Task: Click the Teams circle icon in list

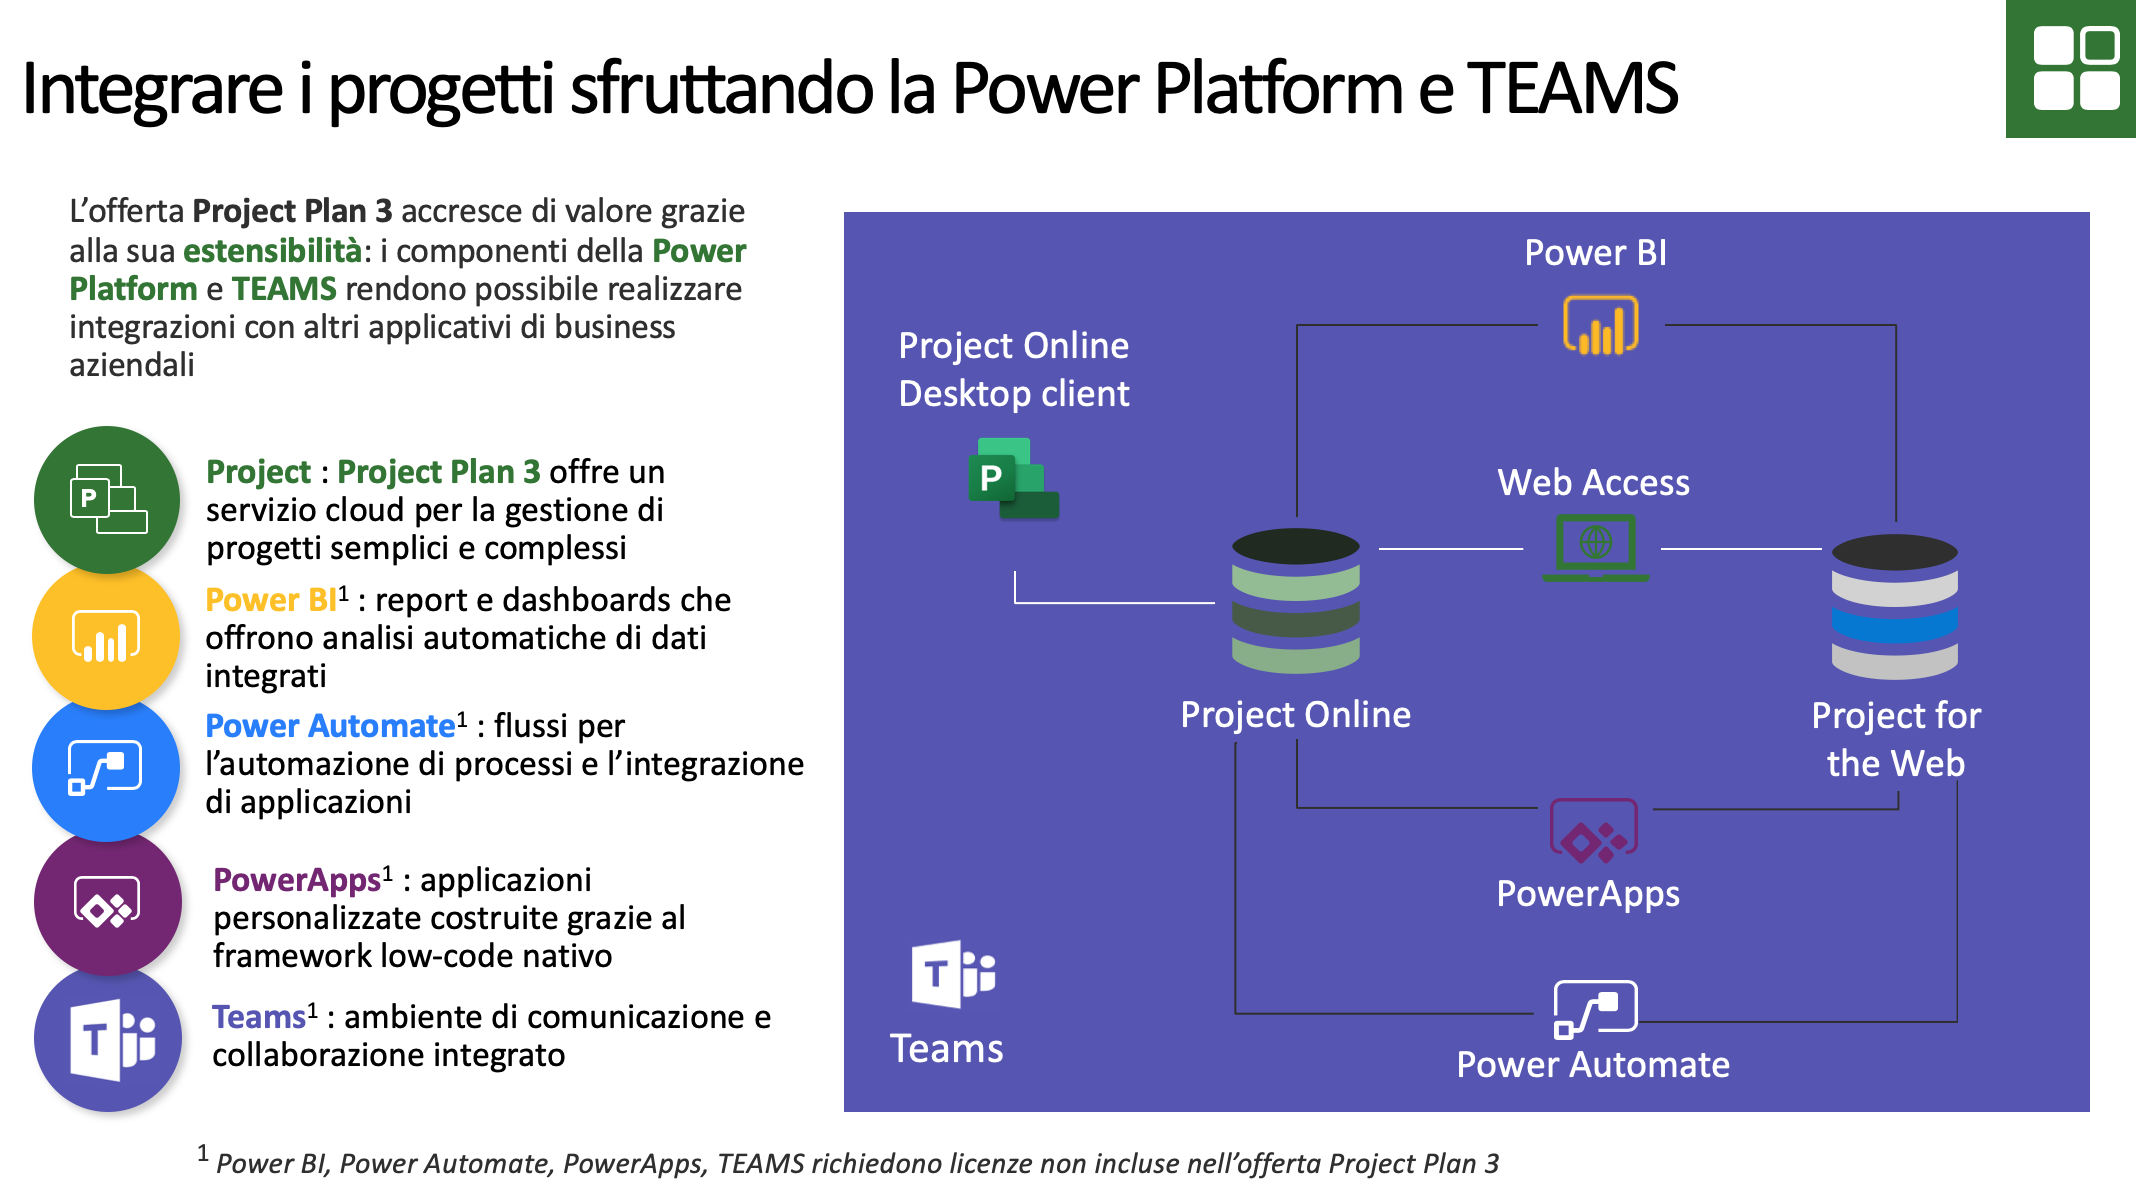Action: (x=108, y=1038)
